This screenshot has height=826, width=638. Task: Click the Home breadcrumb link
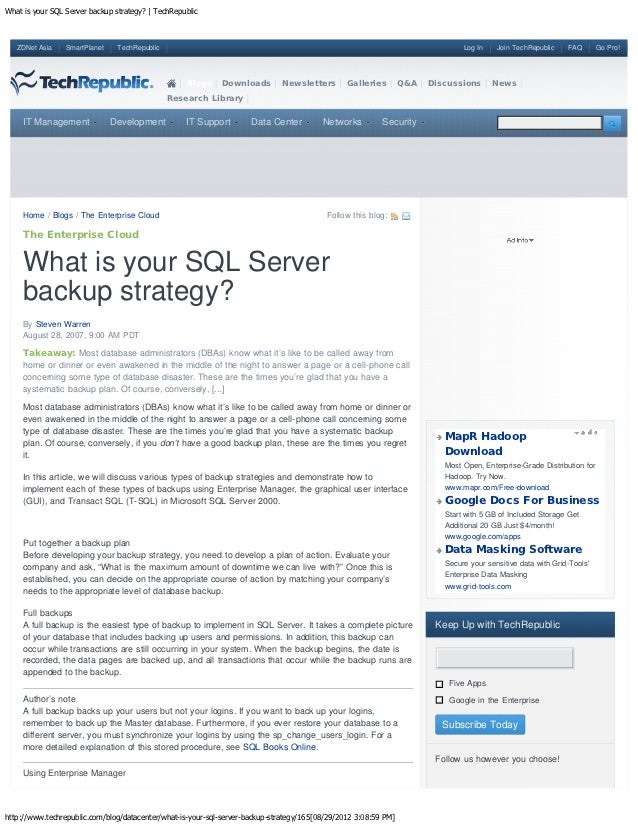tap(34, 215)
